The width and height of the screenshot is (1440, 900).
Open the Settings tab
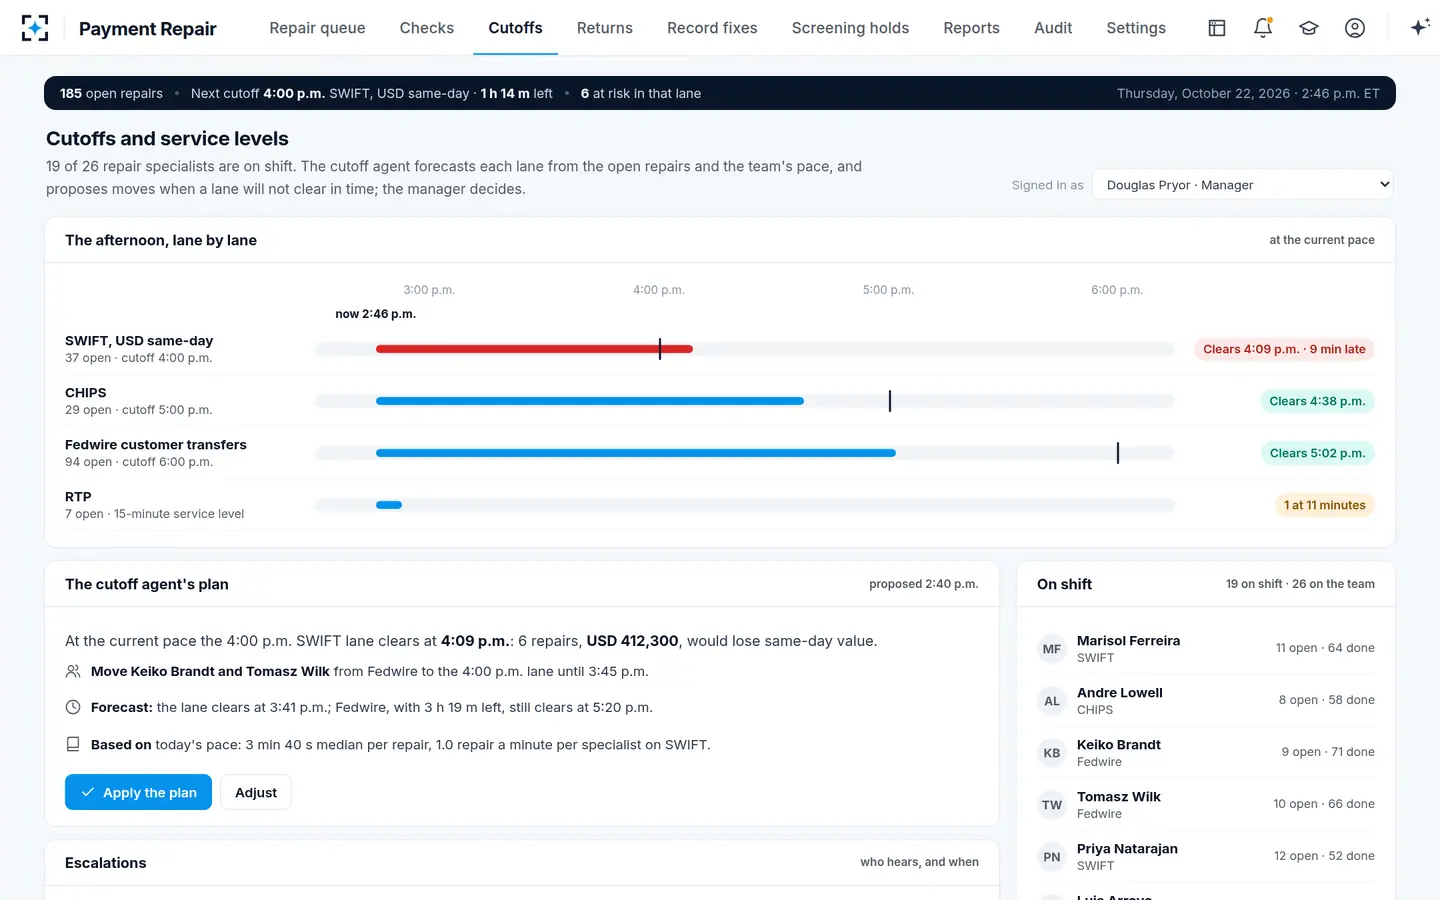(1136, 28)
